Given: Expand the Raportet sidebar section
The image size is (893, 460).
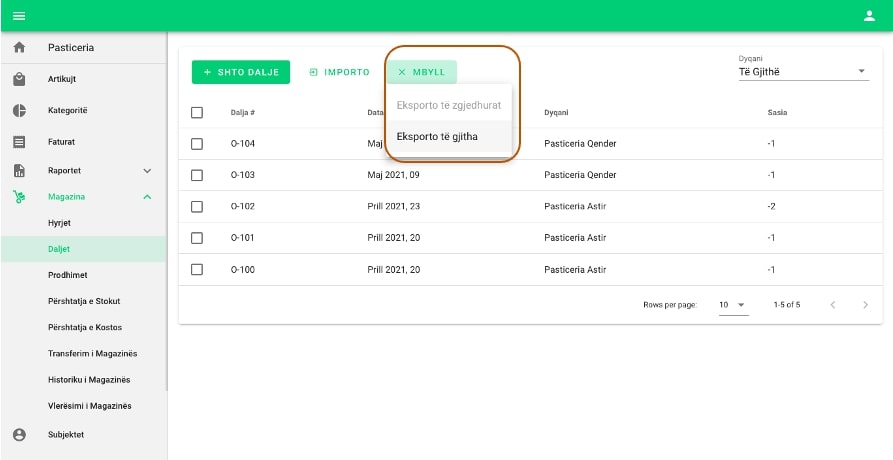Looking at the screenshot, I should (x=147, y=171).
